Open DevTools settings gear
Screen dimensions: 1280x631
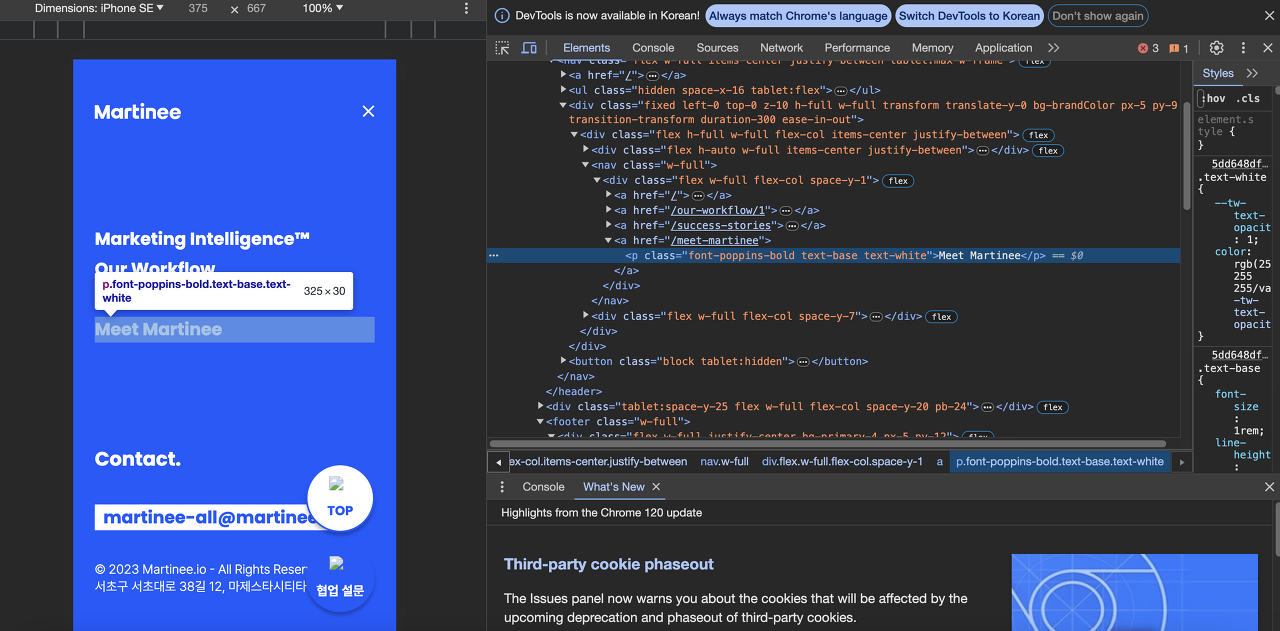pyautogui.click(x=1217, y=48)
